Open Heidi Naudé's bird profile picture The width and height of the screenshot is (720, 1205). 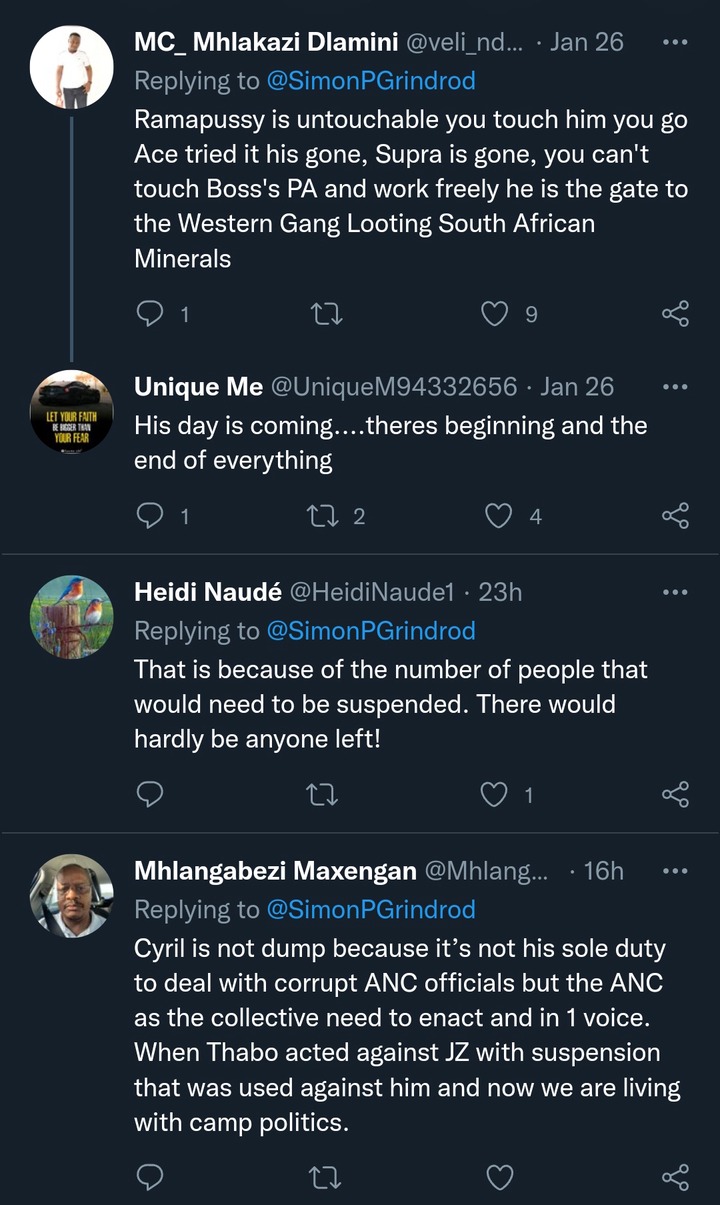pyautogui.click(x=72, y=617)
